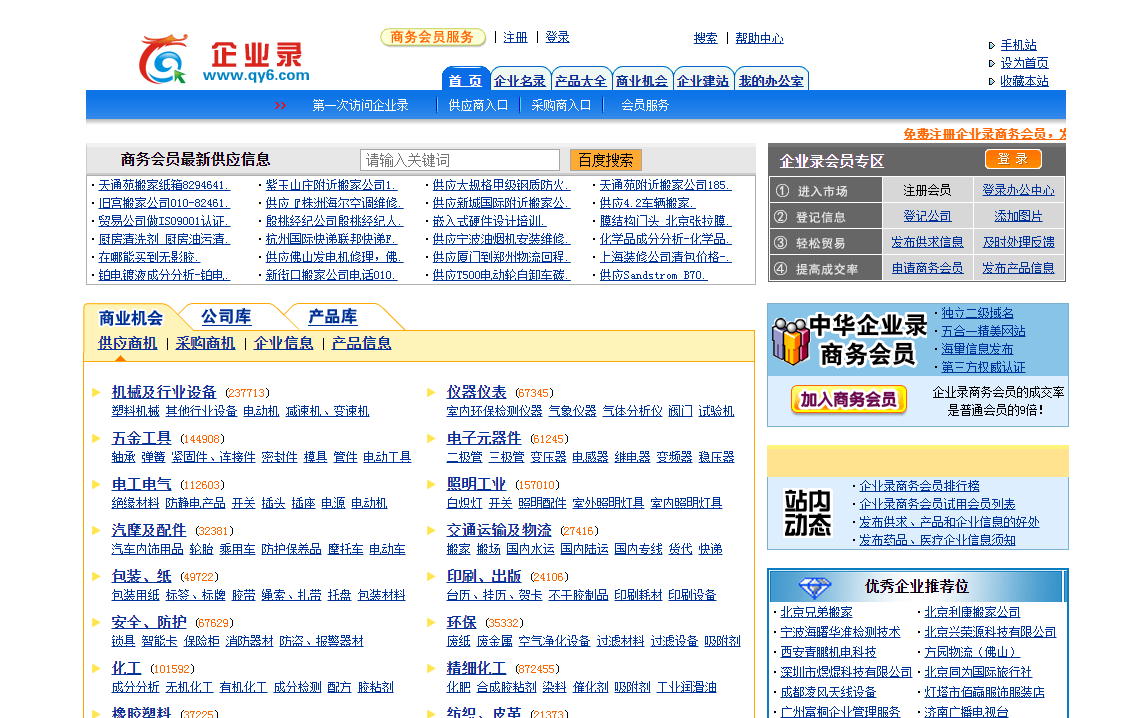Click the yellow triangle beside 机械及行业设备
Image resolution: width=1126 pixels, height=718 pixels.
coord(96,392)
